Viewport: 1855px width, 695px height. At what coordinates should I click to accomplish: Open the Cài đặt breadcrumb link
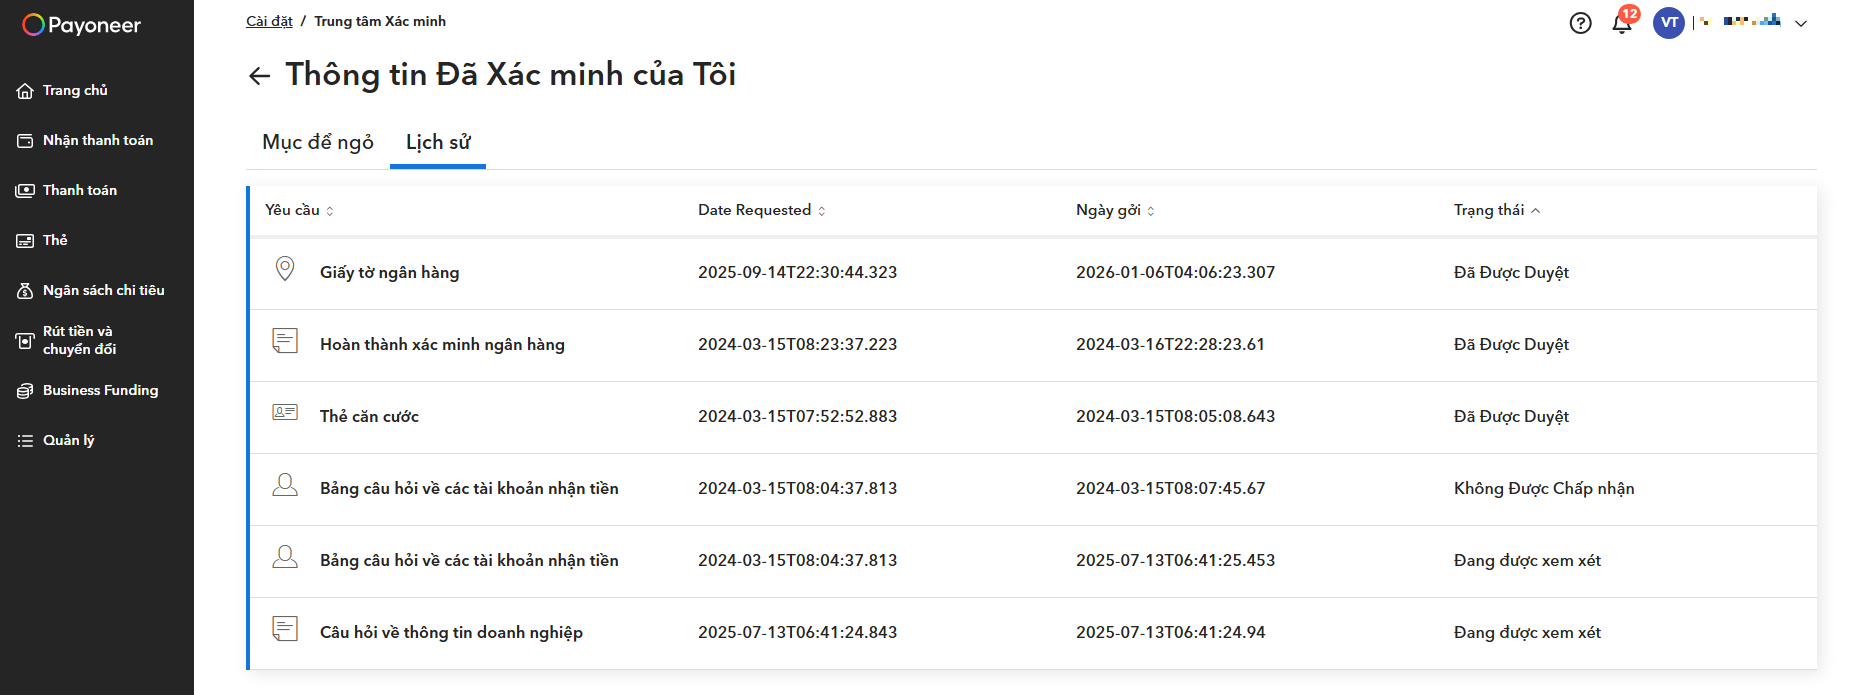pyautogui.click(x=269, y=21)
